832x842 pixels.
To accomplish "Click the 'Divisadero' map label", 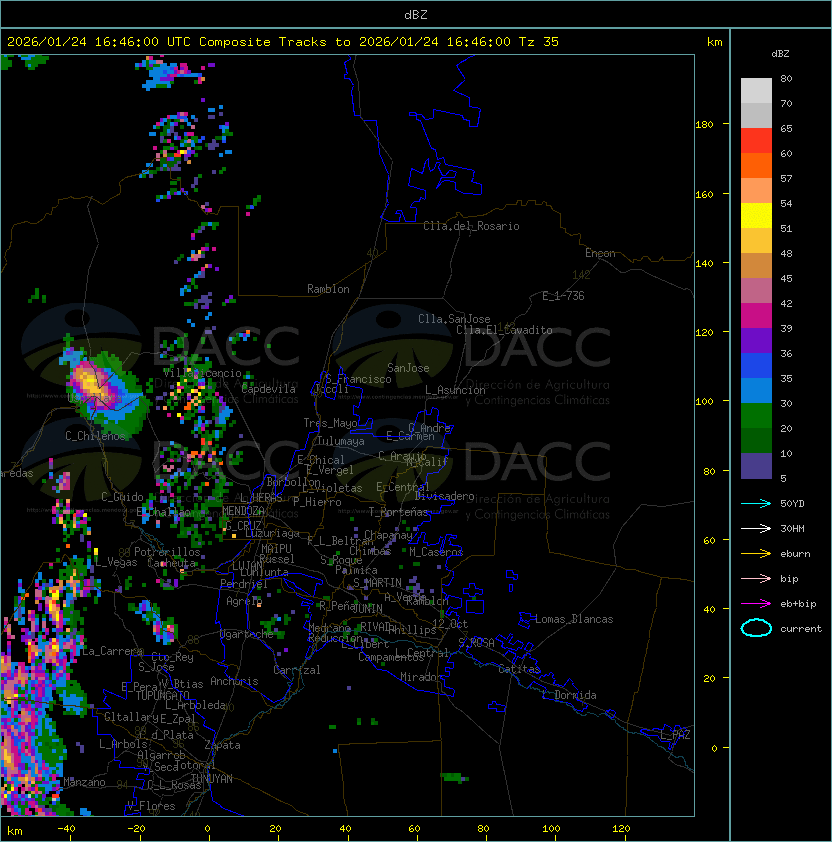I will click(444, 496).
